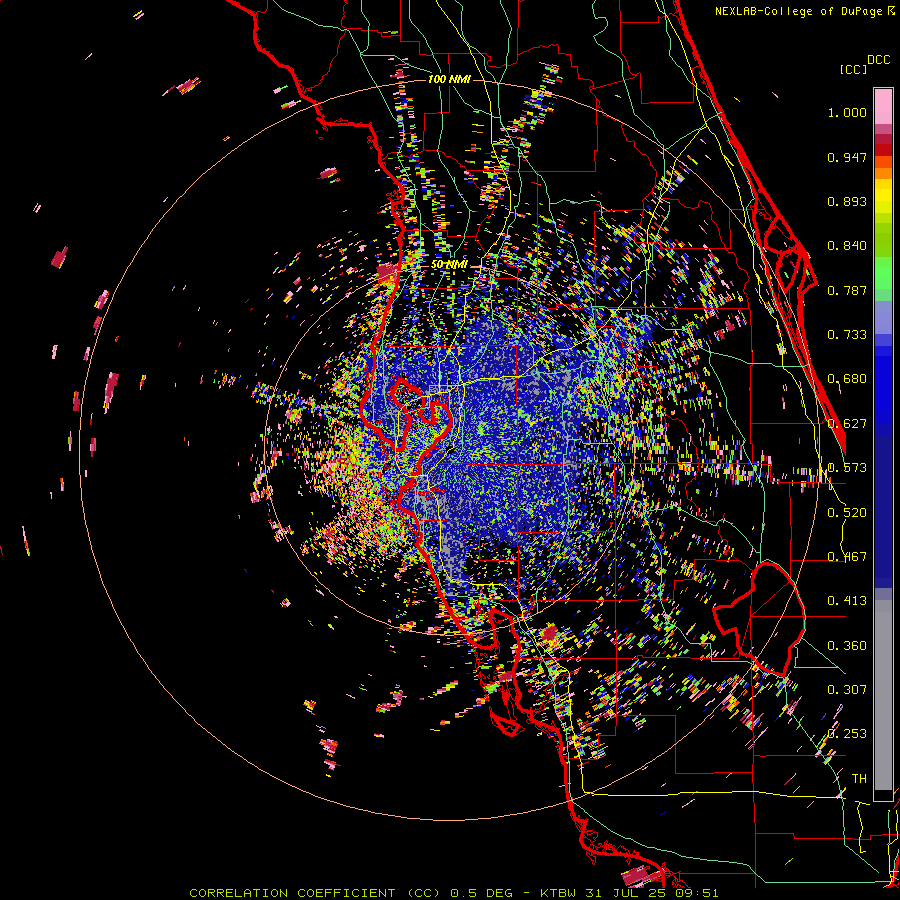Click the 0.733 color scale value

(847, 335)
